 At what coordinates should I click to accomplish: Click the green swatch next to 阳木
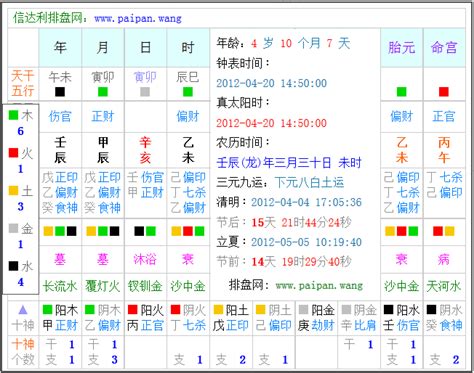coord(48,310)
